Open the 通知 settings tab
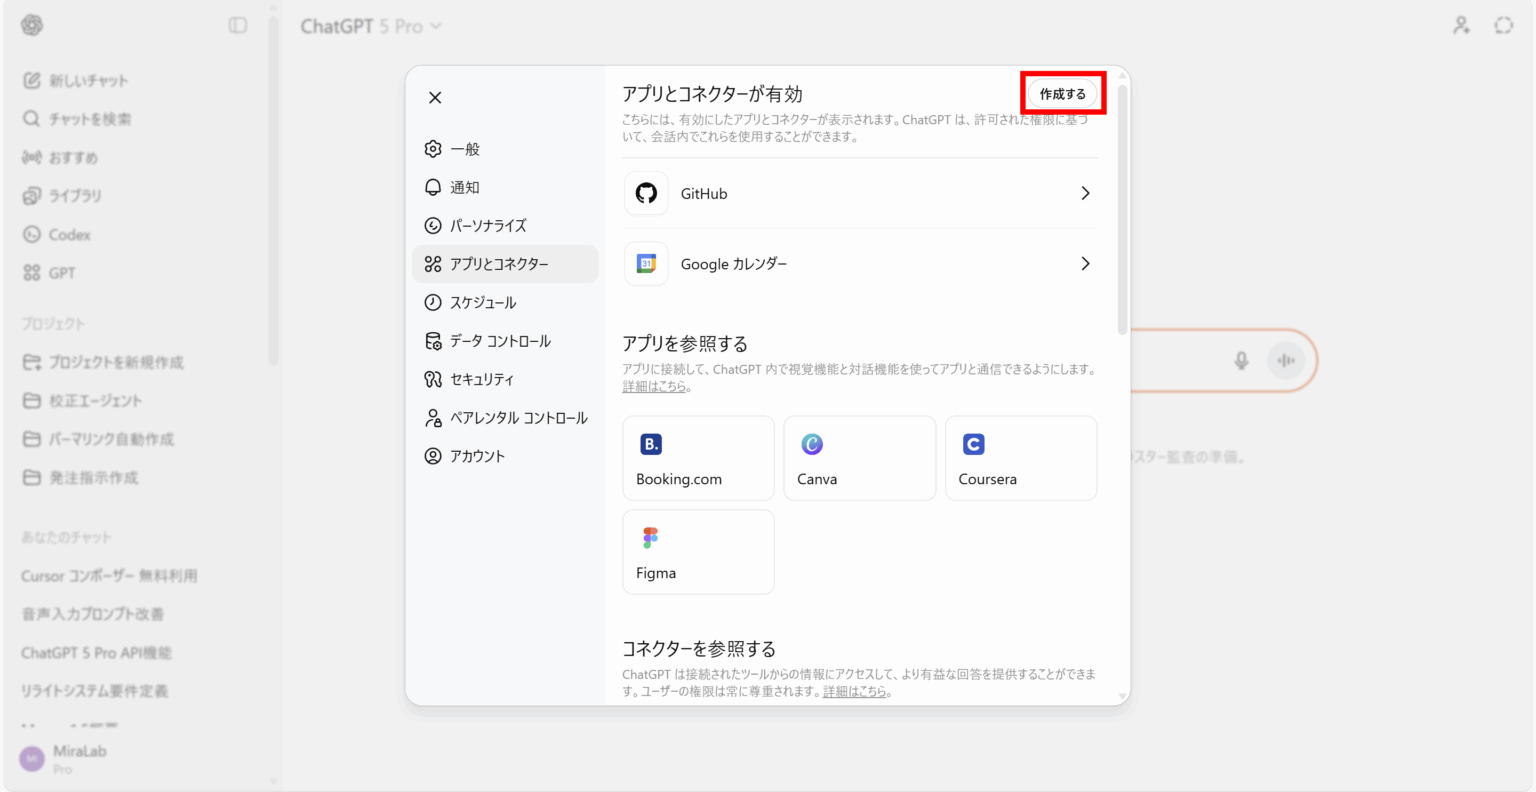 pos(465,187)
